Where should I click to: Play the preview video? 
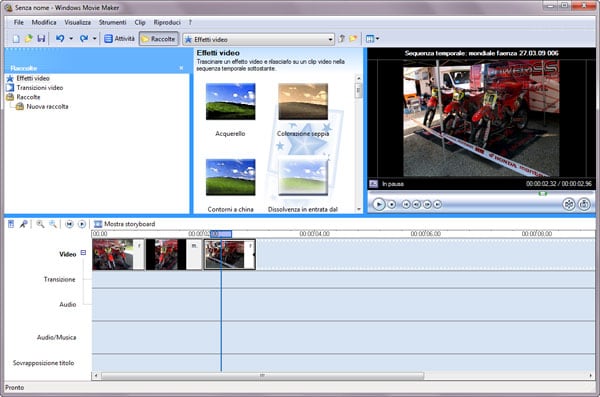click(378, 204)
